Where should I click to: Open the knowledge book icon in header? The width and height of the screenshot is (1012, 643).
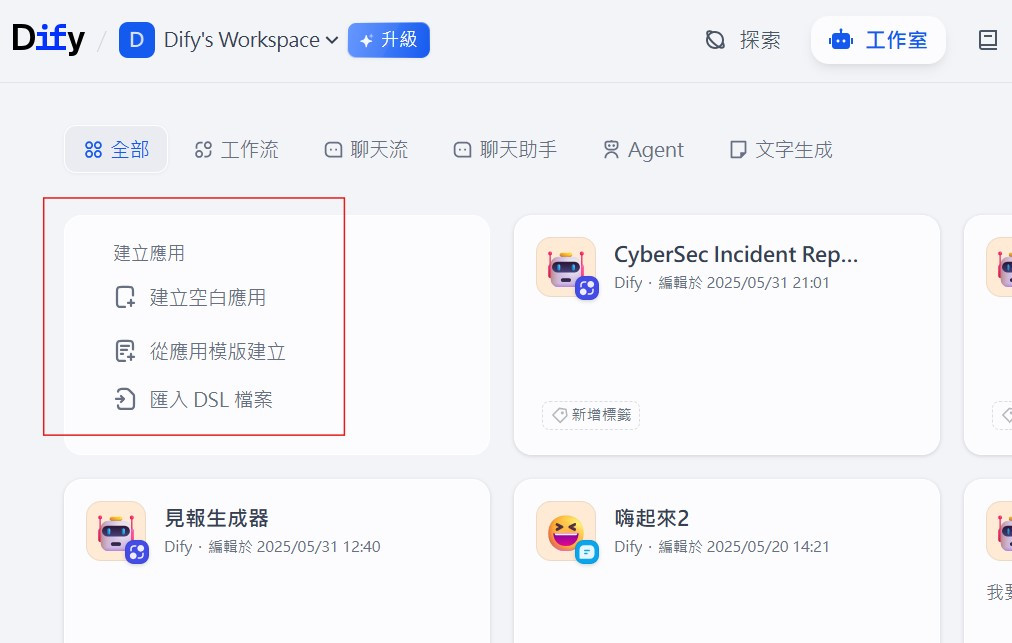click(x=987, y=40)
